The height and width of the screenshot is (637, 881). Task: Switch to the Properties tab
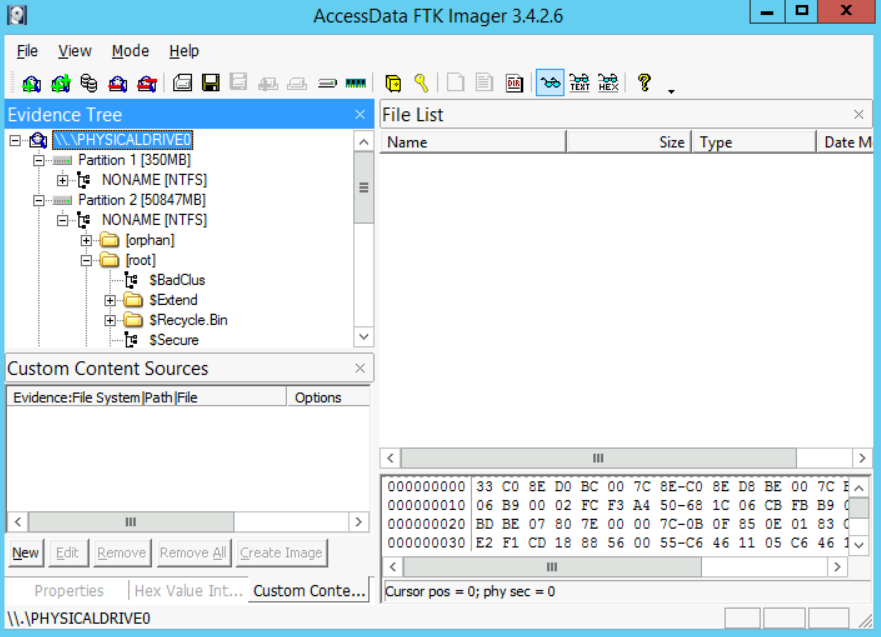[69, 591]
